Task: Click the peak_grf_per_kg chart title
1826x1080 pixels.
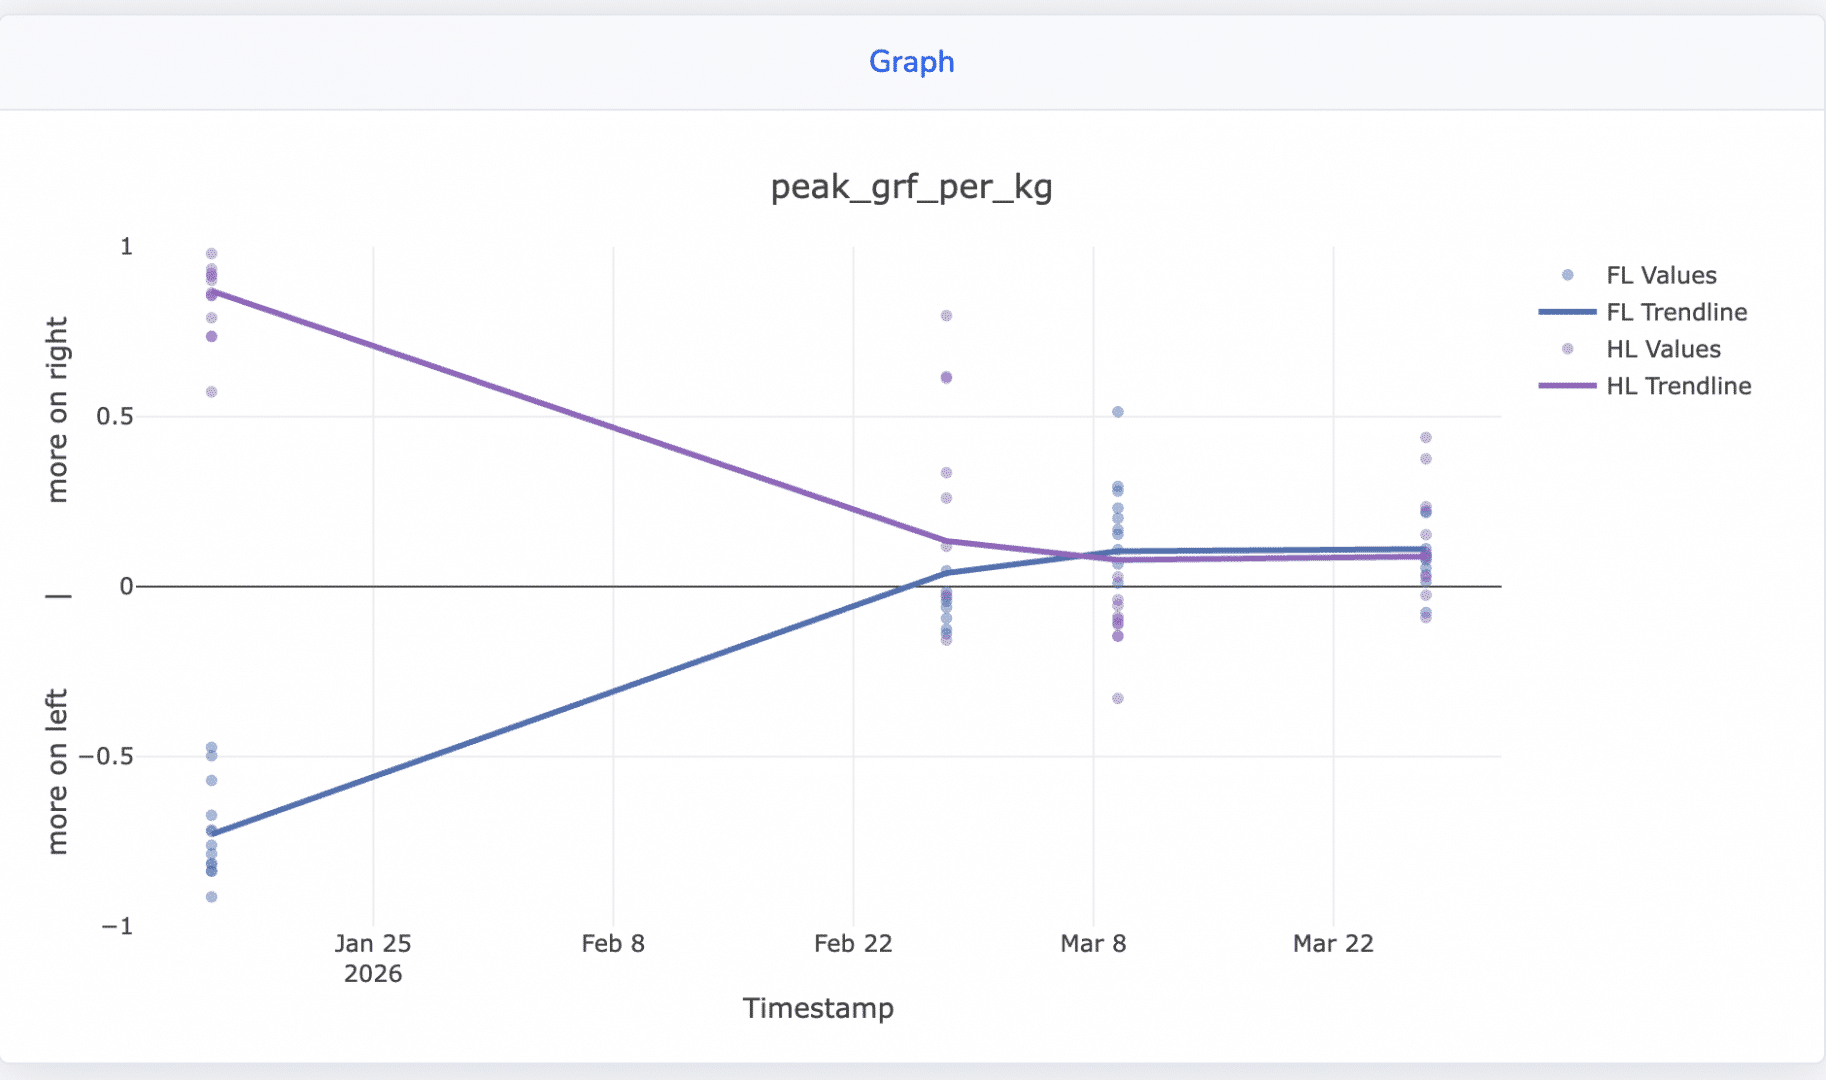Action: click(911, 187)
